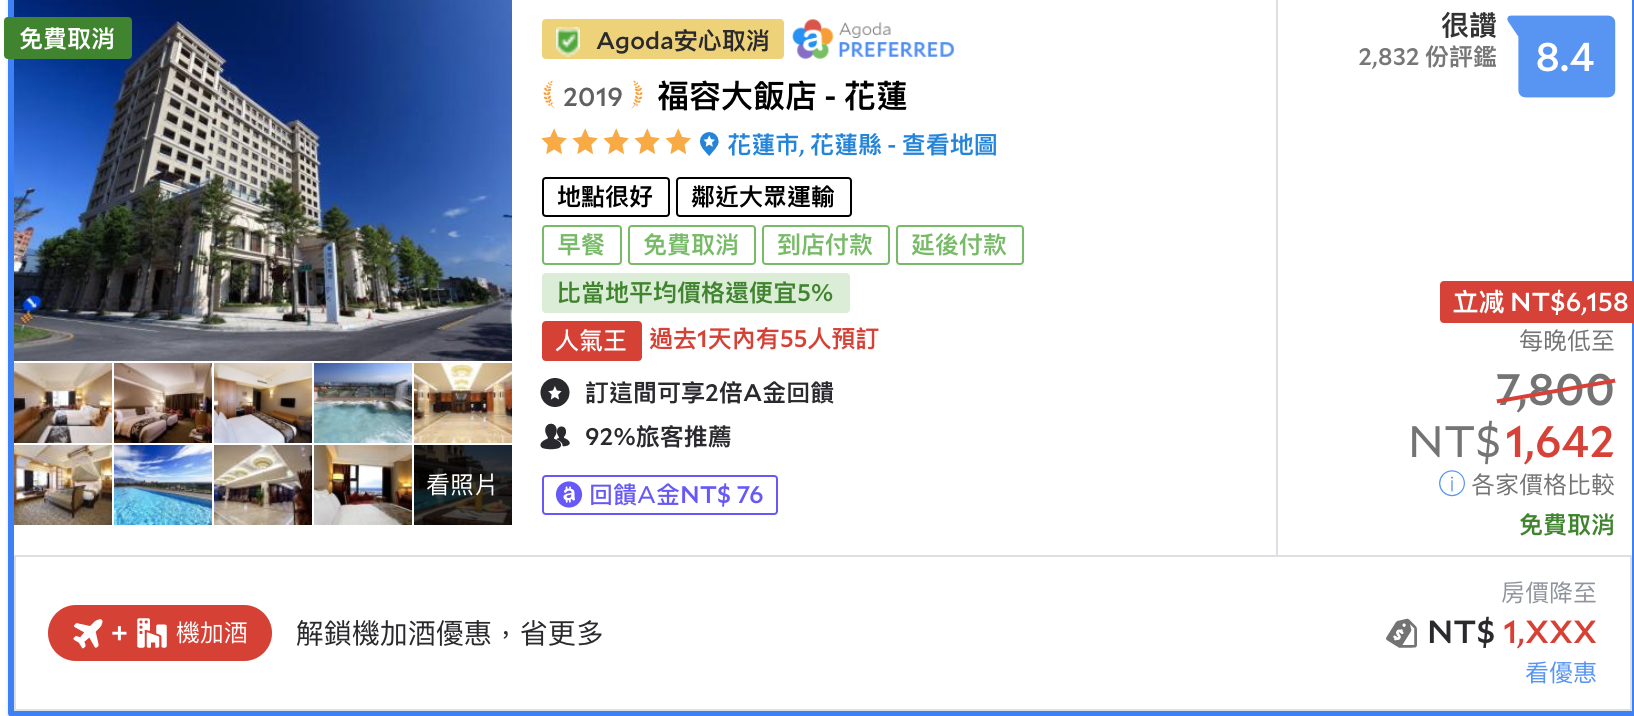Click the Agoda Preferred logo icon
The width and height of the screenshot is (1634, 716).
pos(812,40)
